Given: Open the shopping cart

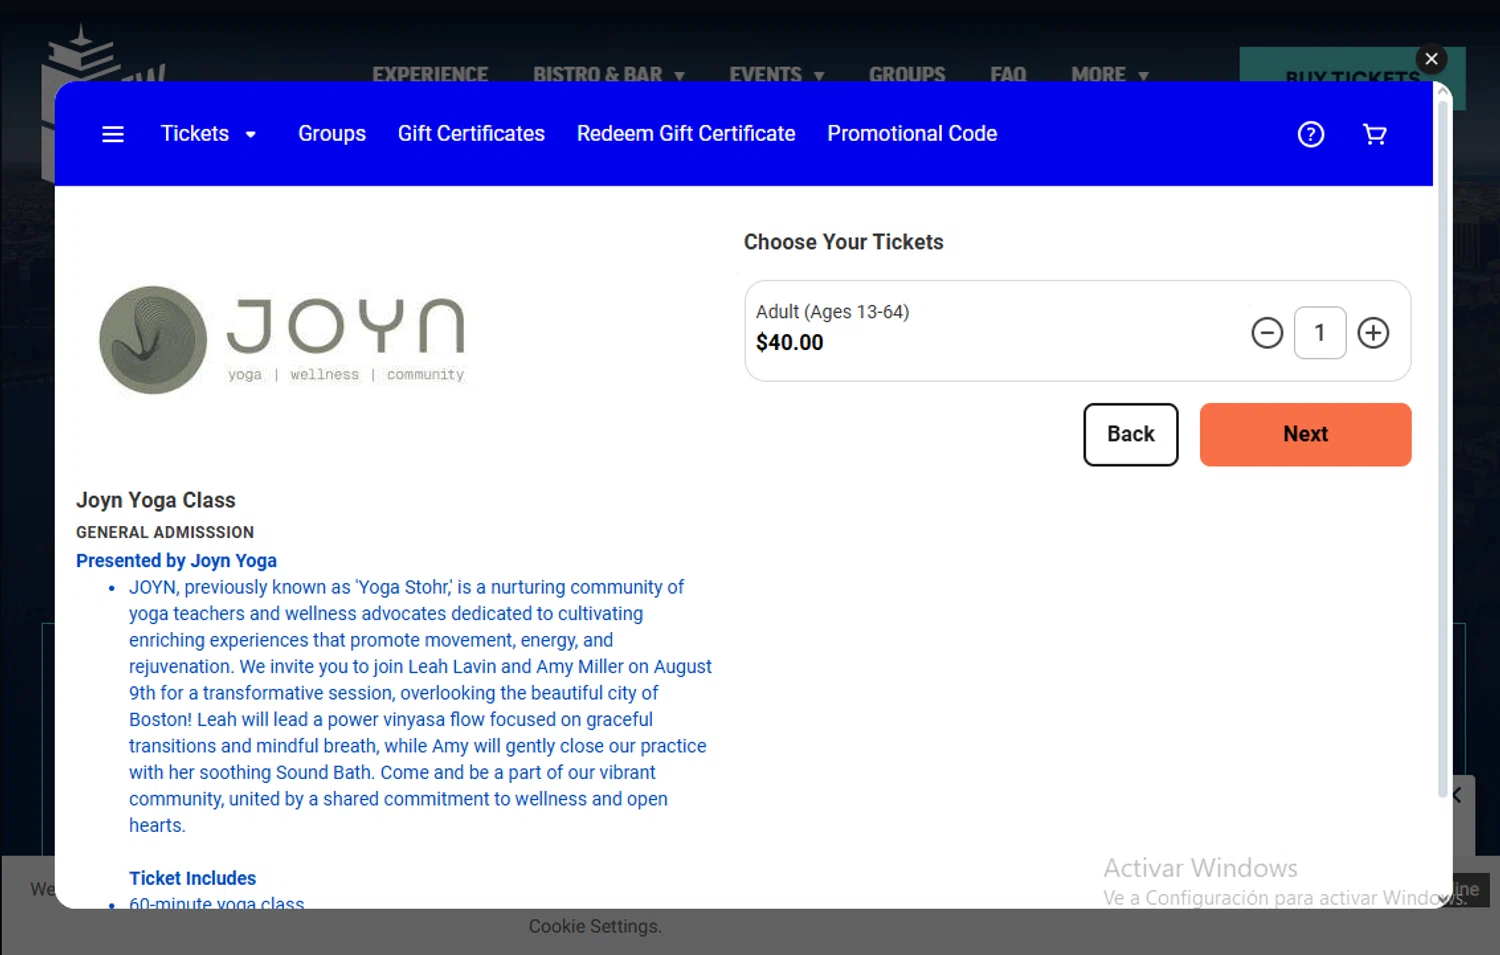Looking at the screenshot, I should coord(1375,134).
